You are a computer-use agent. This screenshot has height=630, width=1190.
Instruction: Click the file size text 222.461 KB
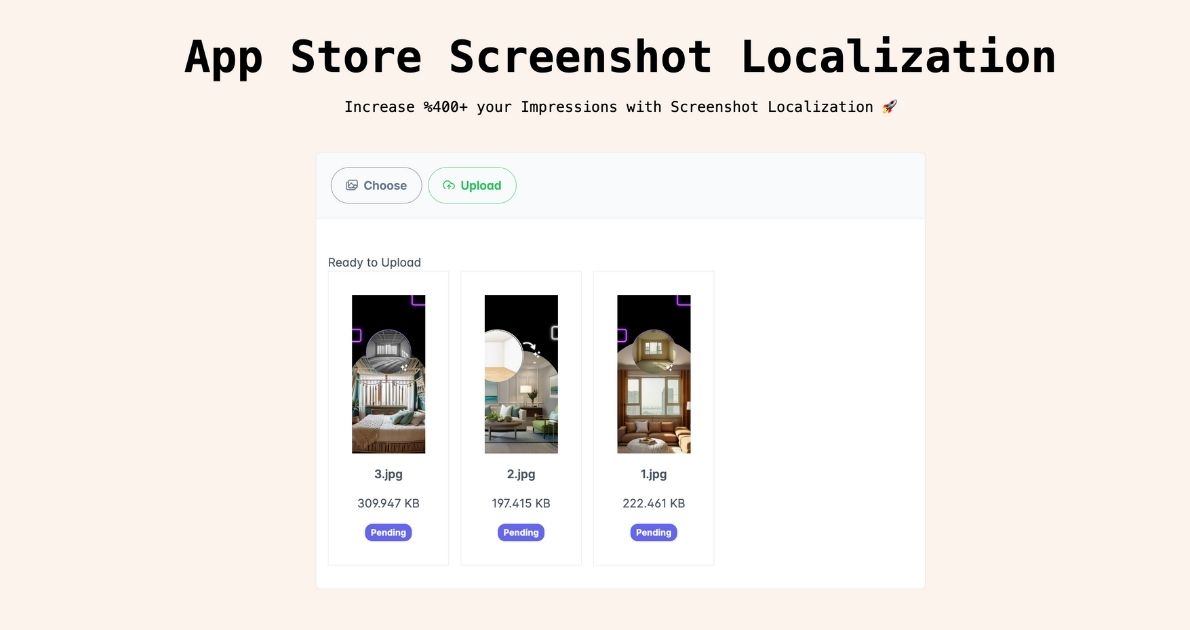tap(653, 503)
